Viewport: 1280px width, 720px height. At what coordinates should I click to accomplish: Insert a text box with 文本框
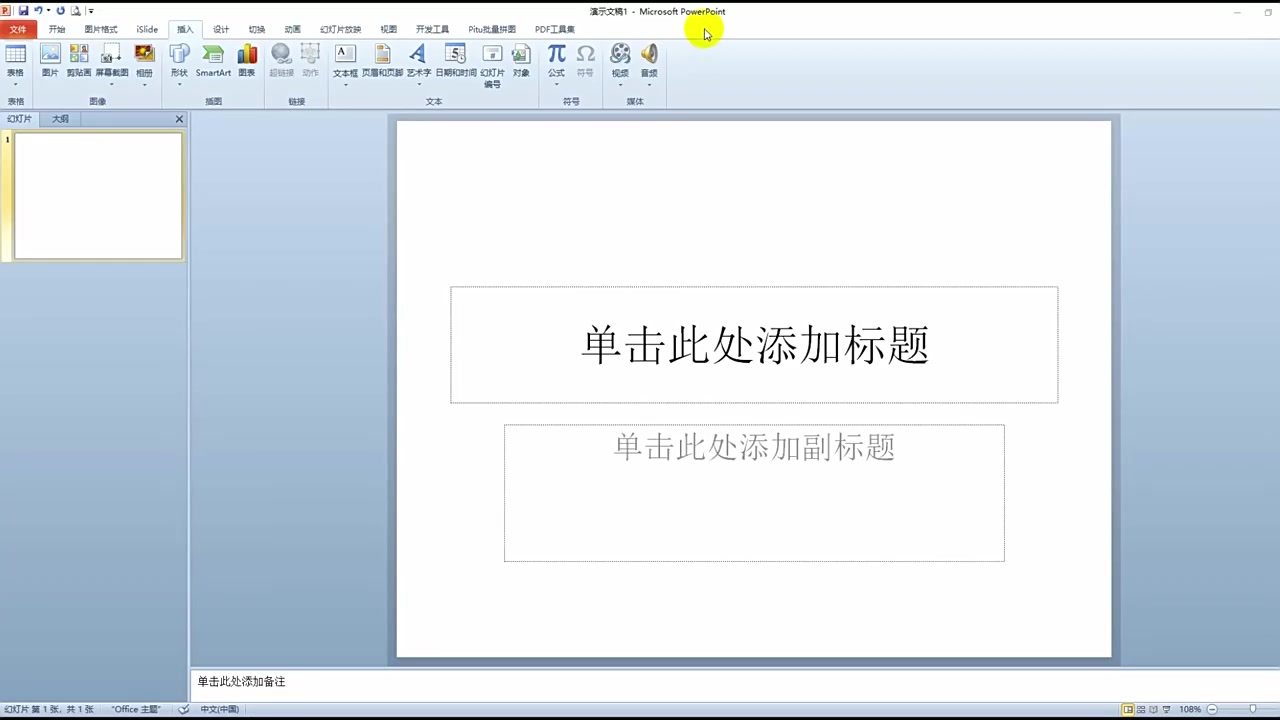click(345, 60)
